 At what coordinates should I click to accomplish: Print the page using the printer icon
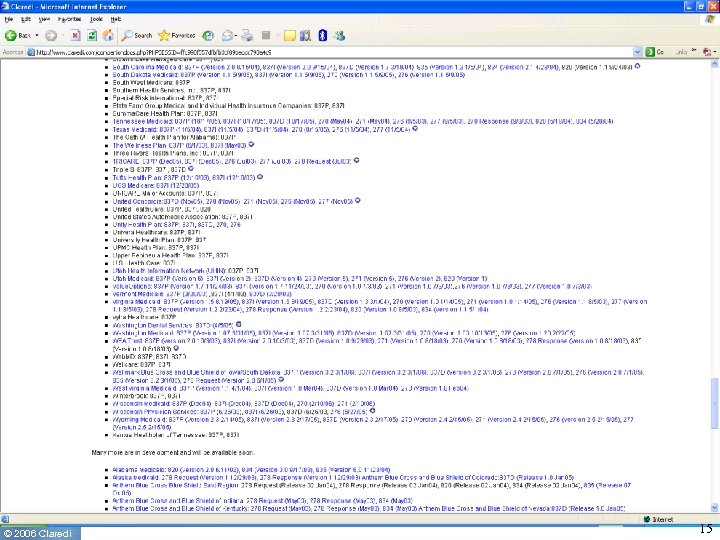[x=247, y=35]
